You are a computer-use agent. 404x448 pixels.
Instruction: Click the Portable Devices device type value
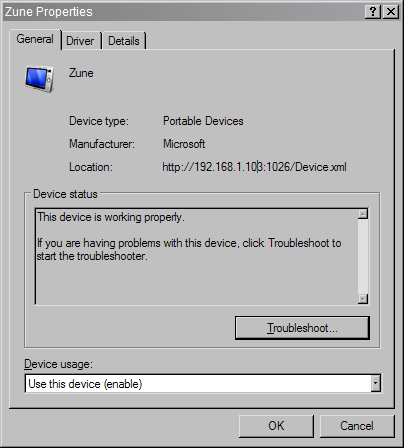203,121
